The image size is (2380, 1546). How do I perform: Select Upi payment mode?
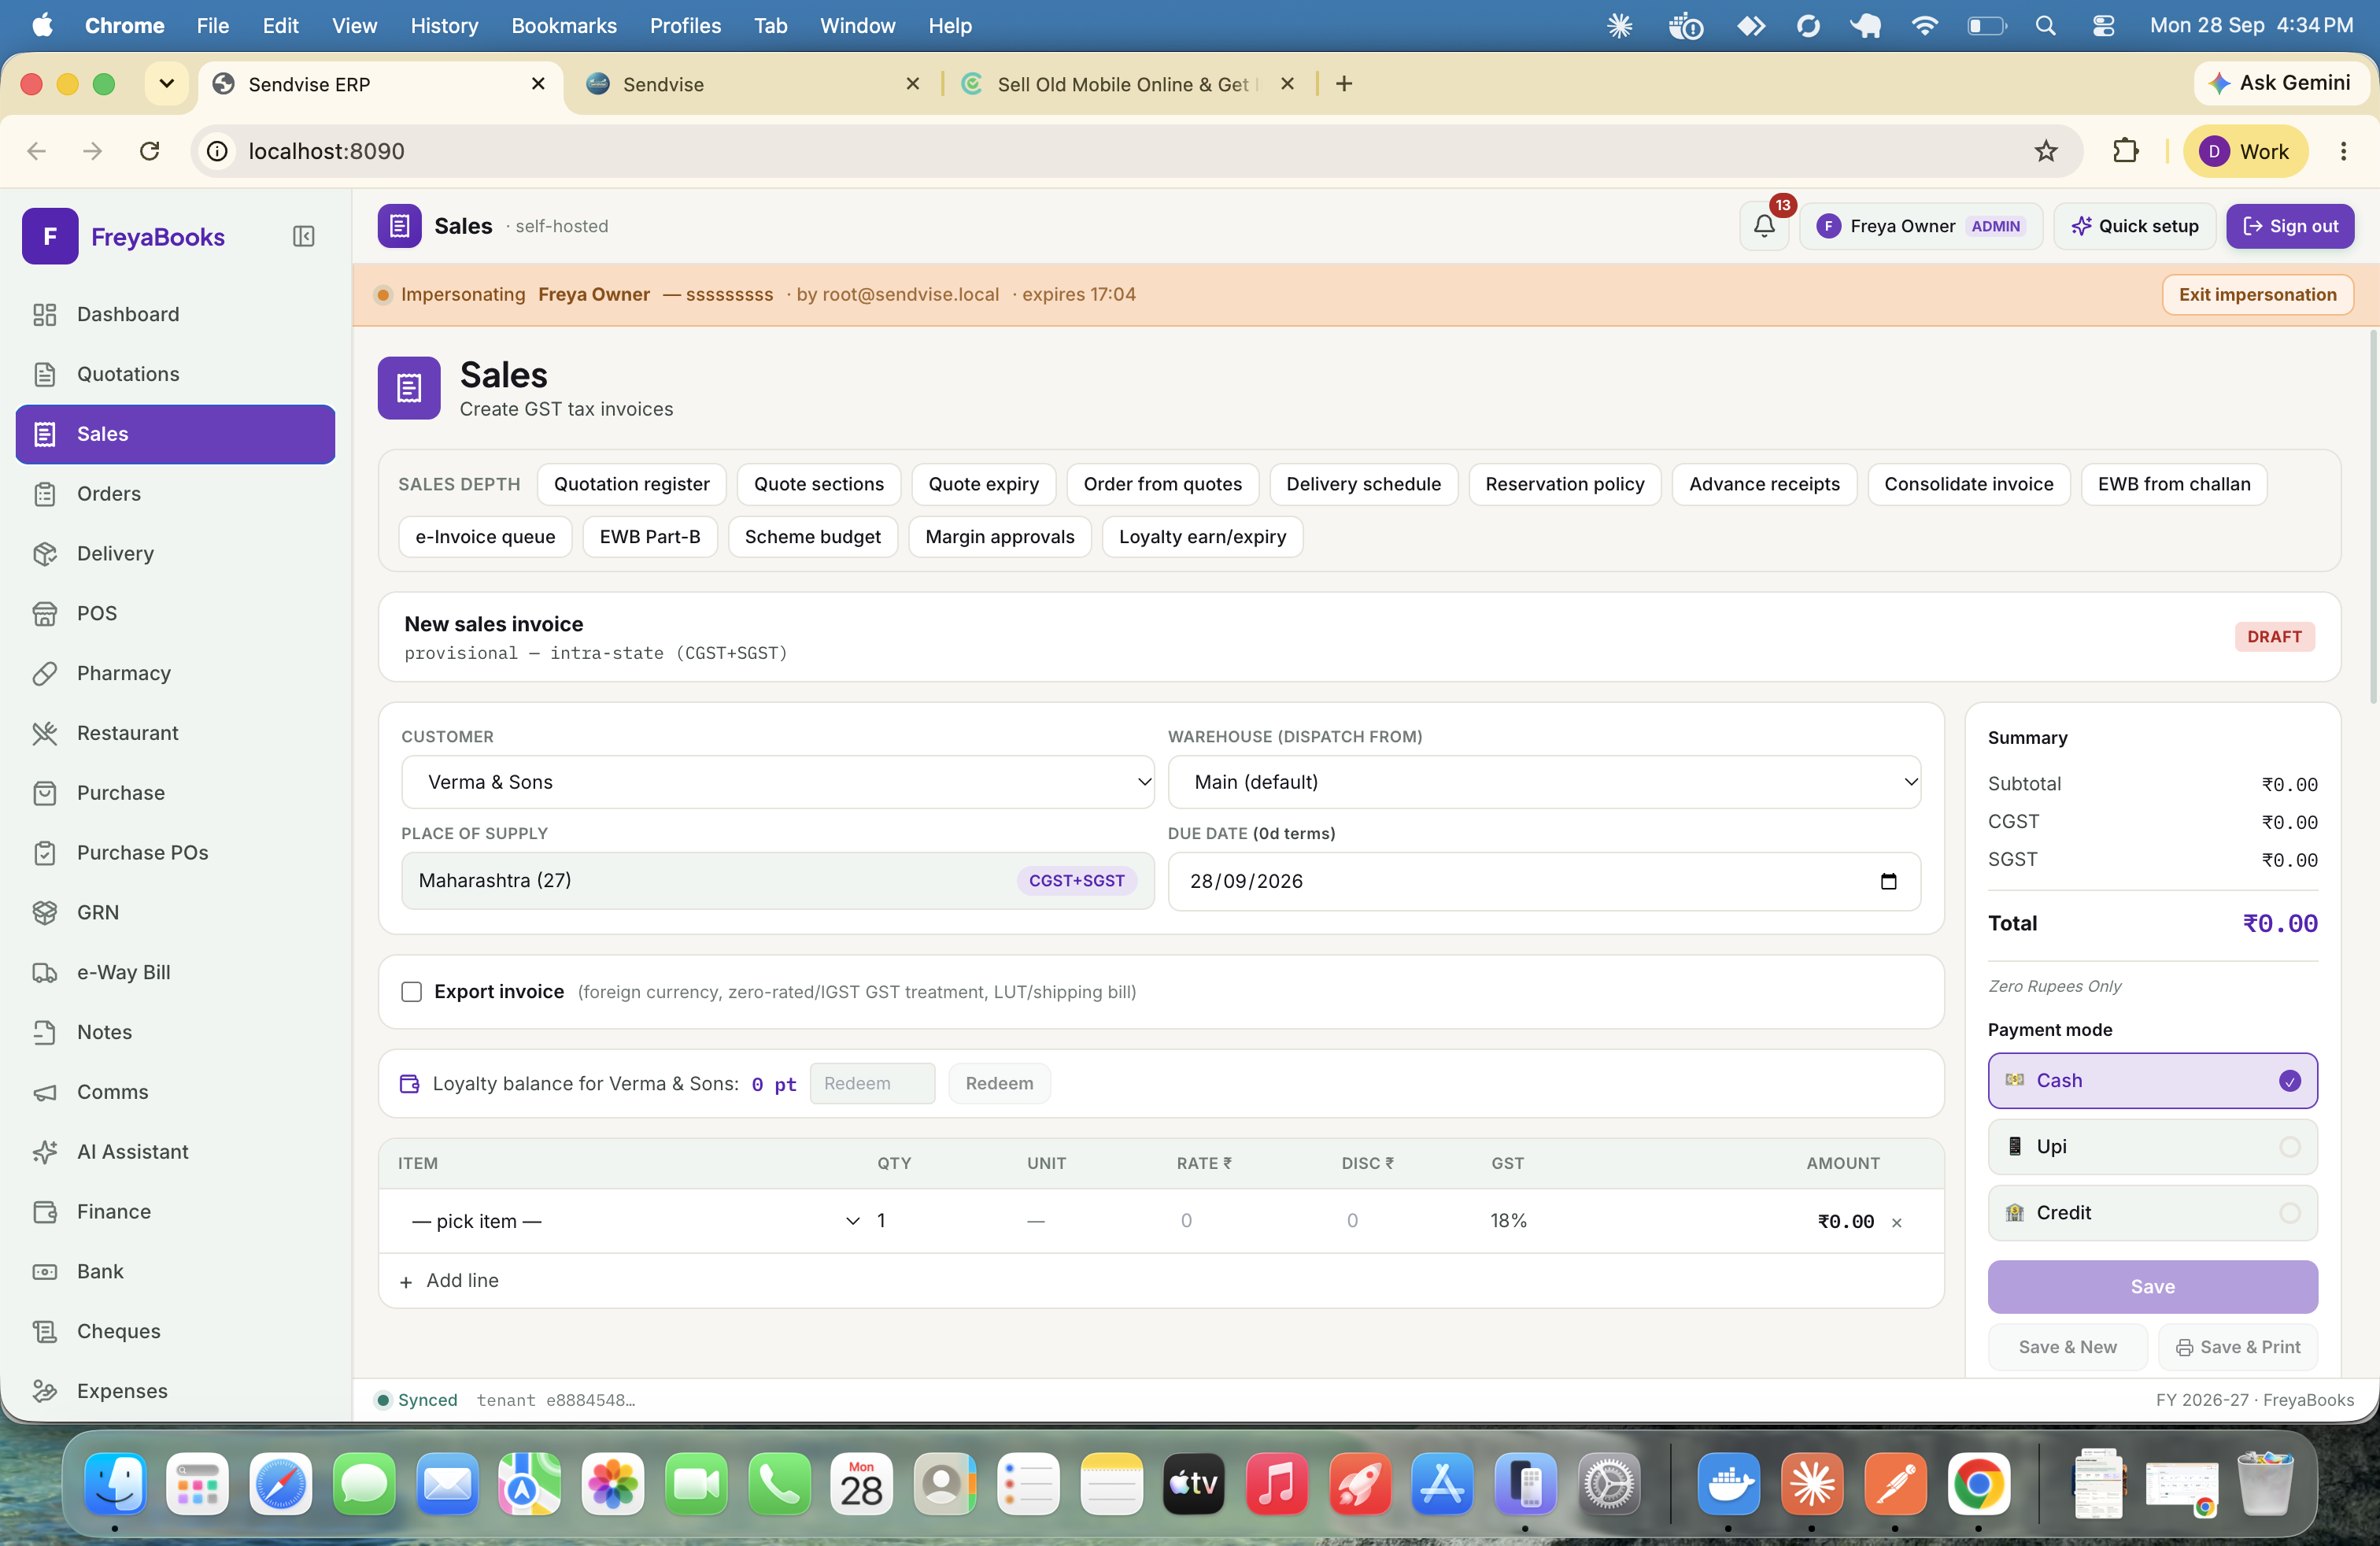click(2152, 1147)
